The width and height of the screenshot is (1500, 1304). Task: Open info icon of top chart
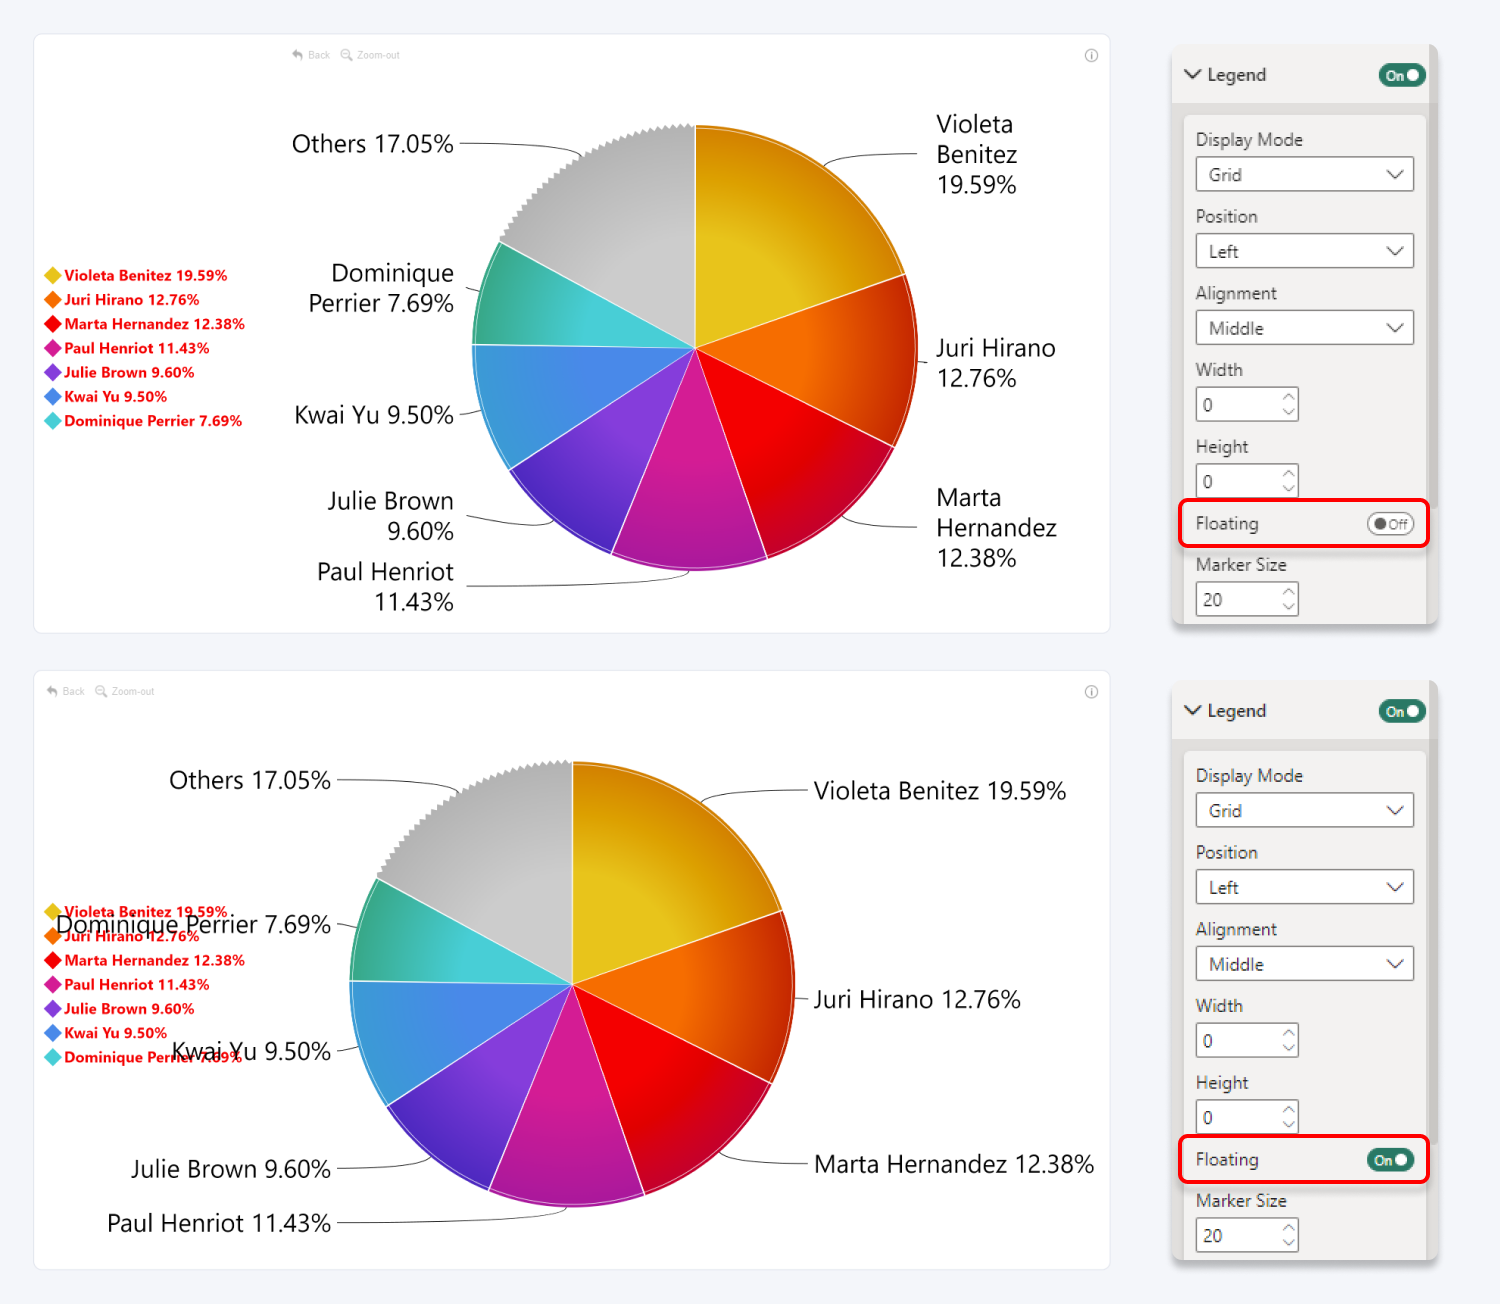[1091, 55]
